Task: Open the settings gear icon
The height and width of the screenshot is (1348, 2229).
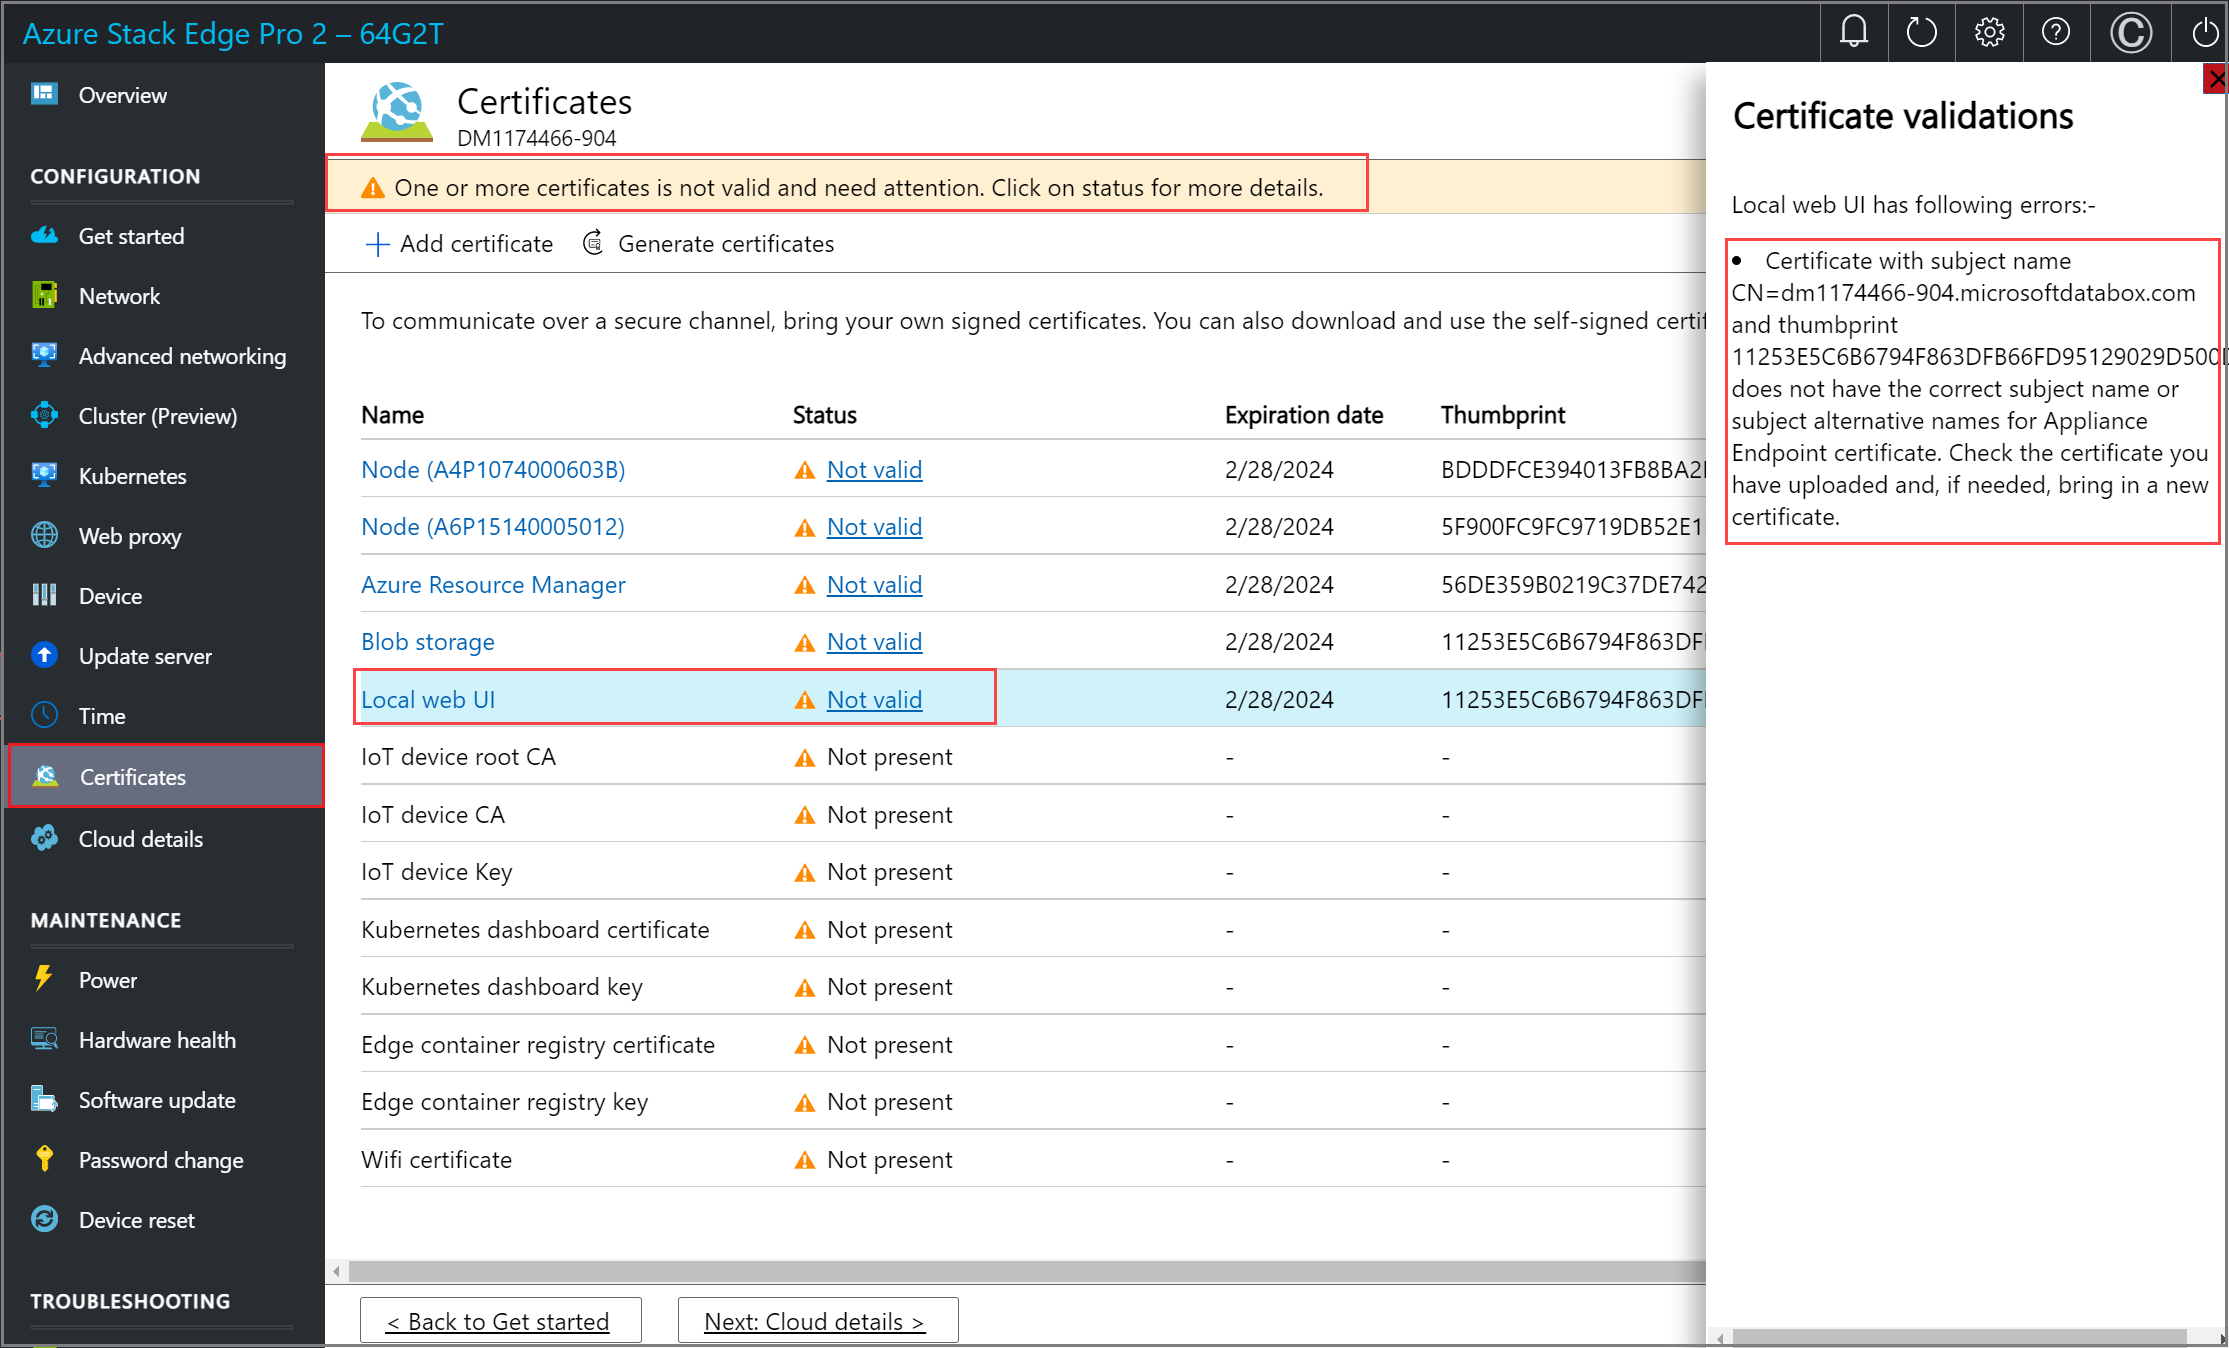Action: (x=1989, y=31)
